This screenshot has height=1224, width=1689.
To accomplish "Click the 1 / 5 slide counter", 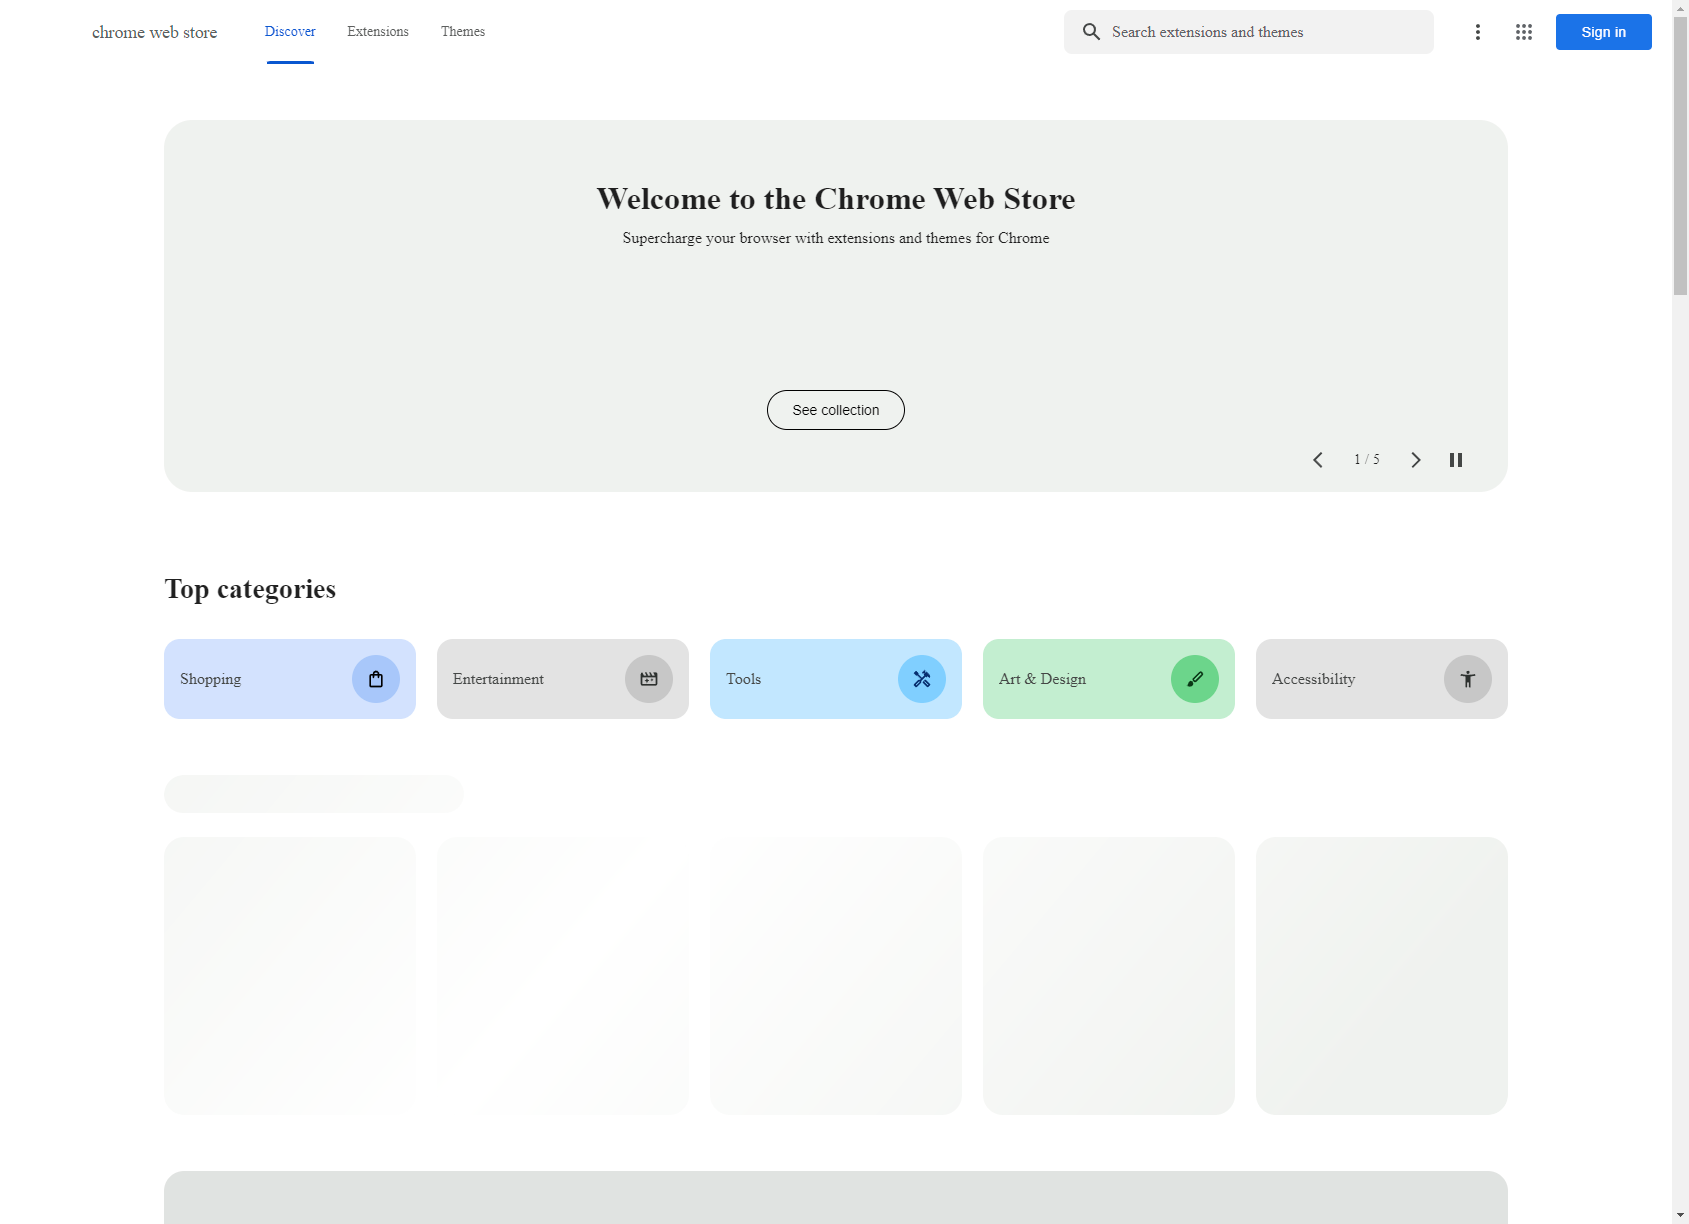I will (x=1366, y=460).
